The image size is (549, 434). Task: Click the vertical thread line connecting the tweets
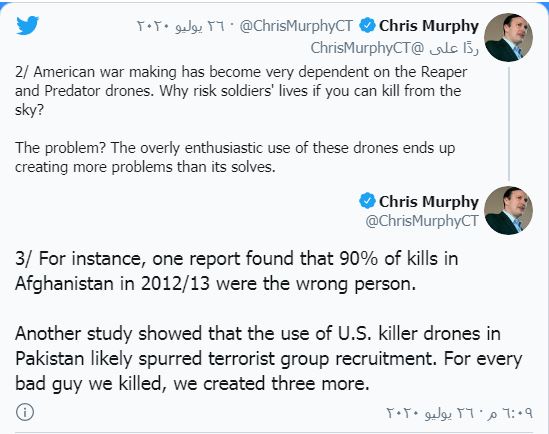click(509, 124)
